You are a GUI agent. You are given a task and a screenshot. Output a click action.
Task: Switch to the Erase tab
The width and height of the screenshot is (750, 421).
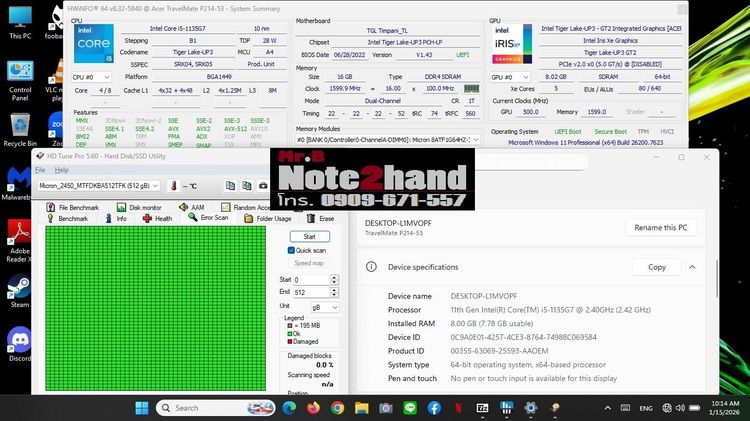click(320, 219)
